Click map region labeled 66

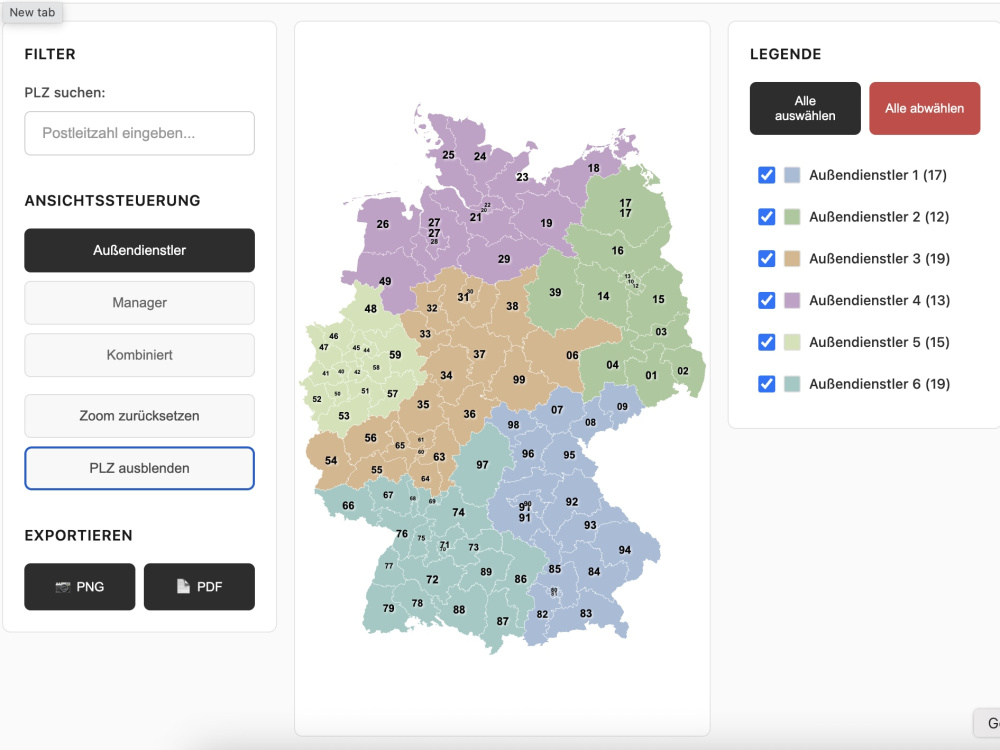(348, 506)
